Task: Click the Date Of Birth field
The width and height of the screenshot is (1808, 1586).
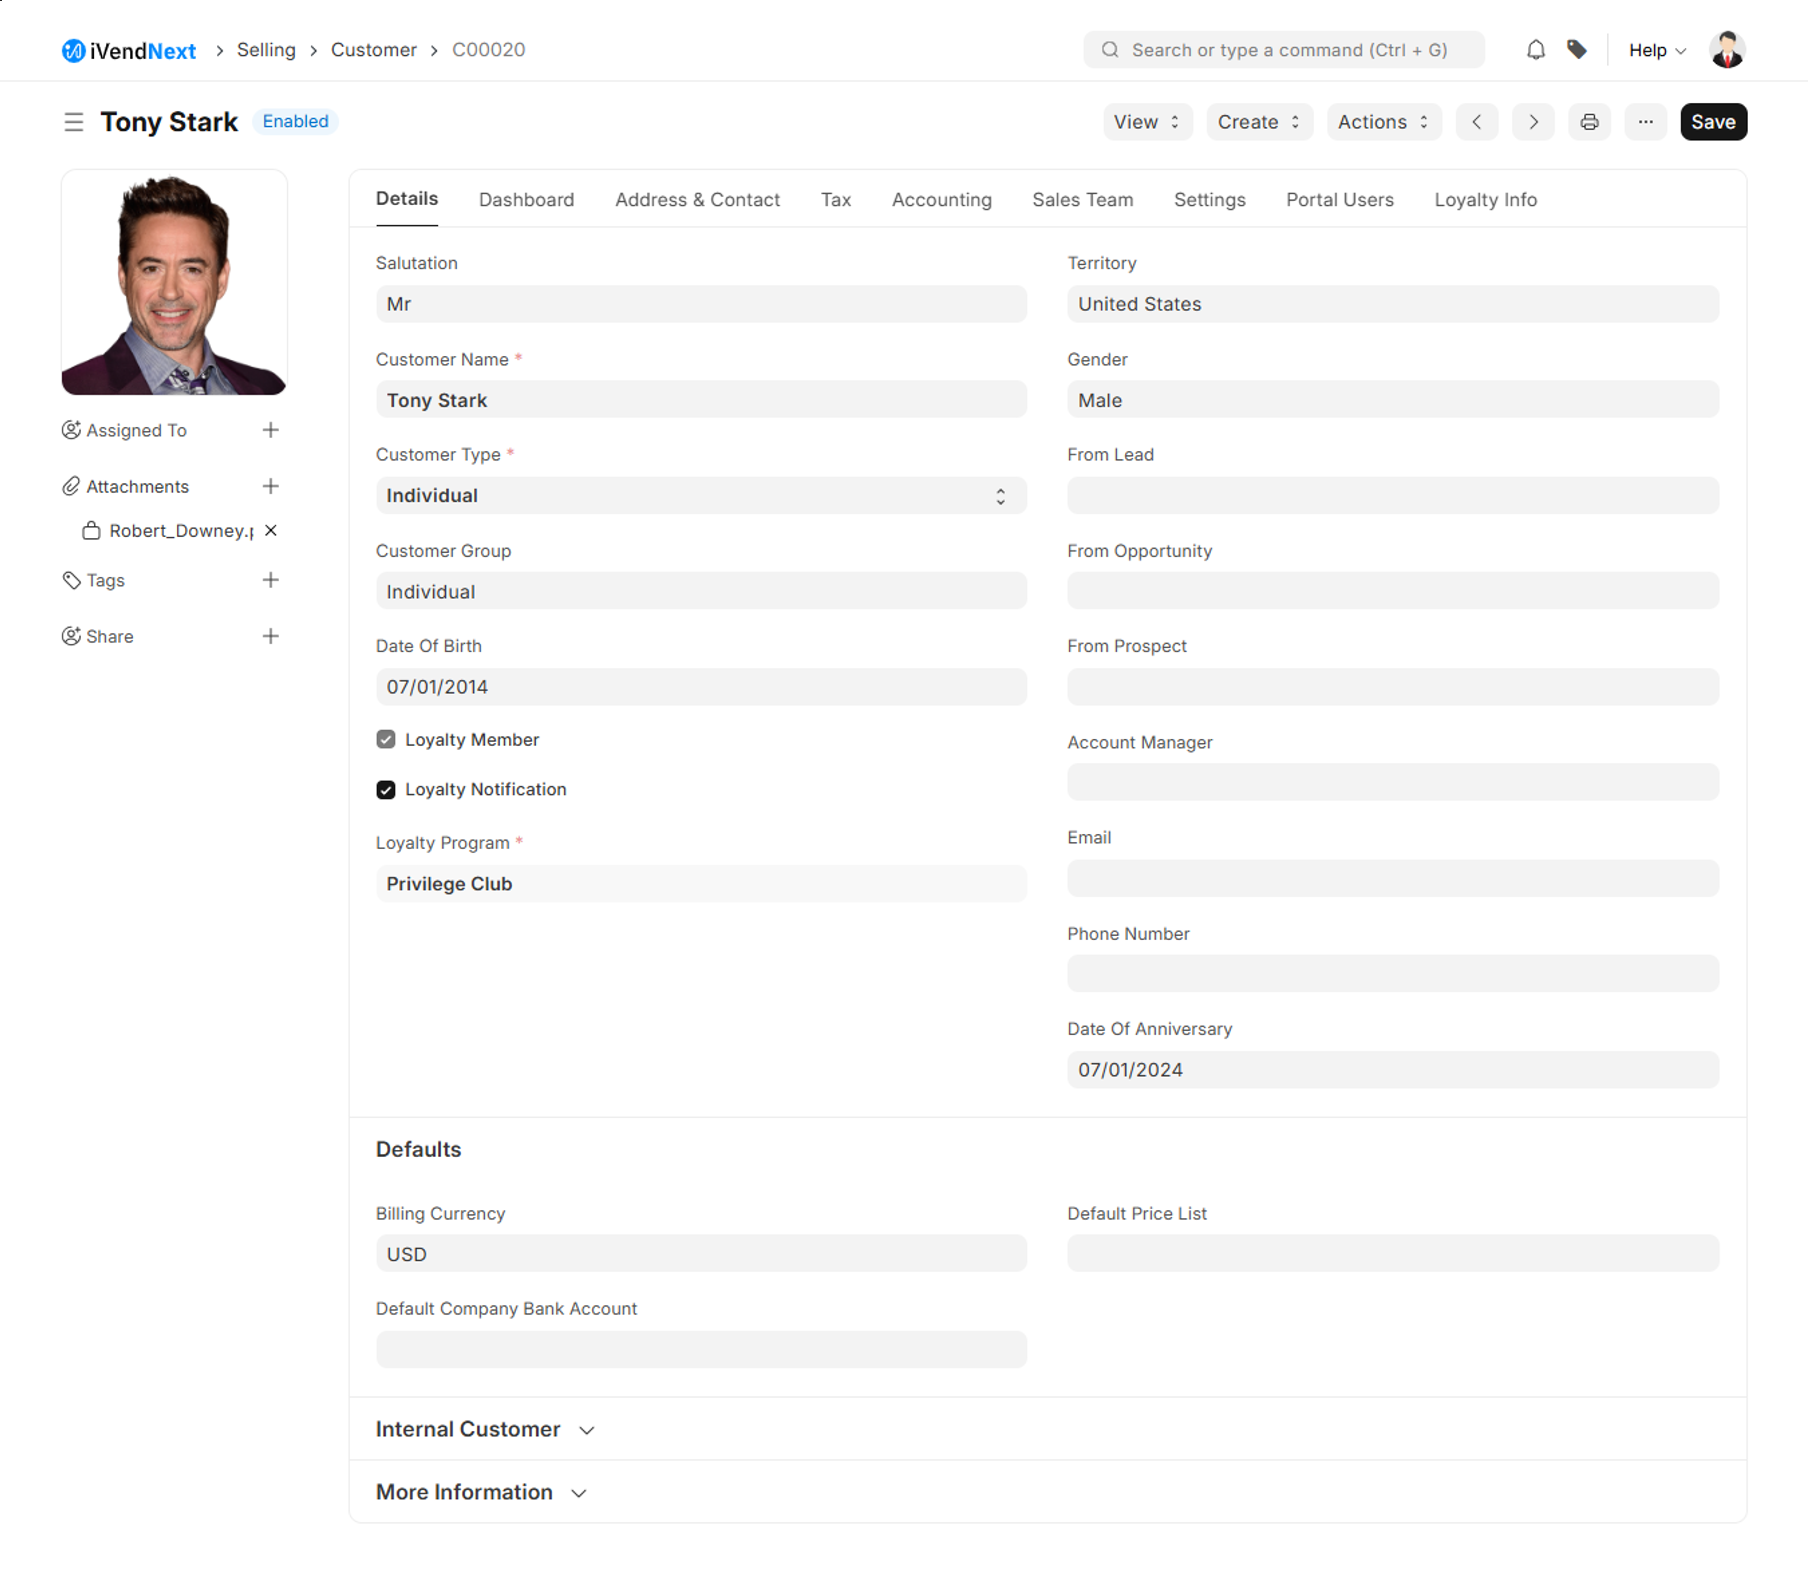Action: coord(700,686)
